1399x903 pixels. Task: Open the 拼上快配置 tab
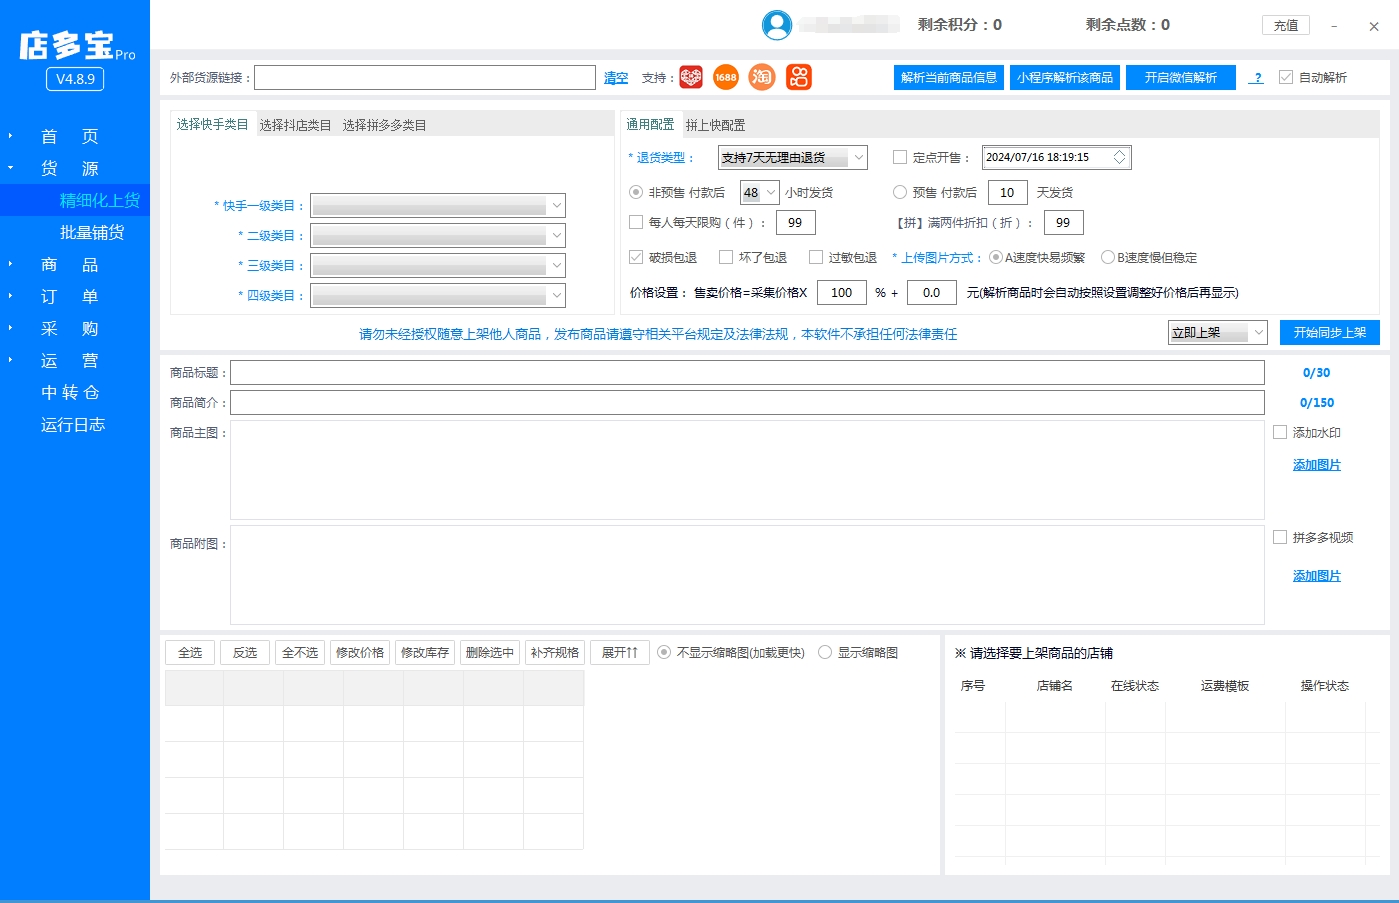click(x=715, y=125)
